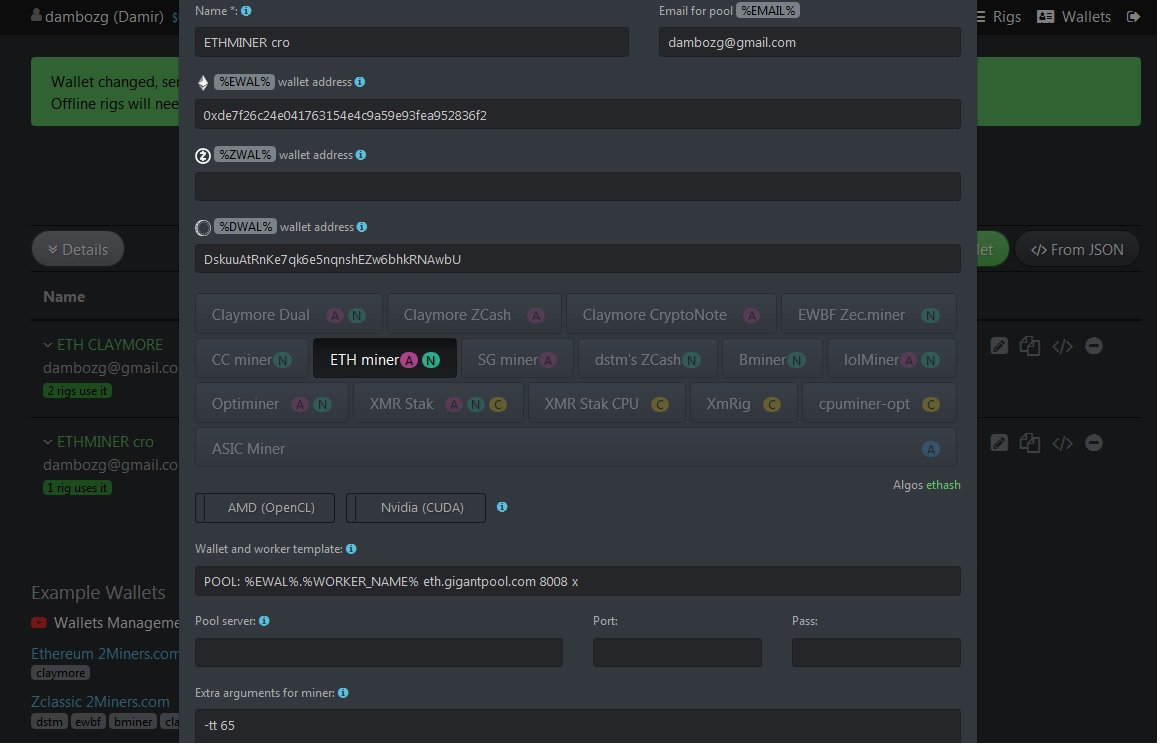Open Zclassic 2Miners.com example wallet link
The height and width of the screenshot is (744, 1164).
tap(100, 702)
